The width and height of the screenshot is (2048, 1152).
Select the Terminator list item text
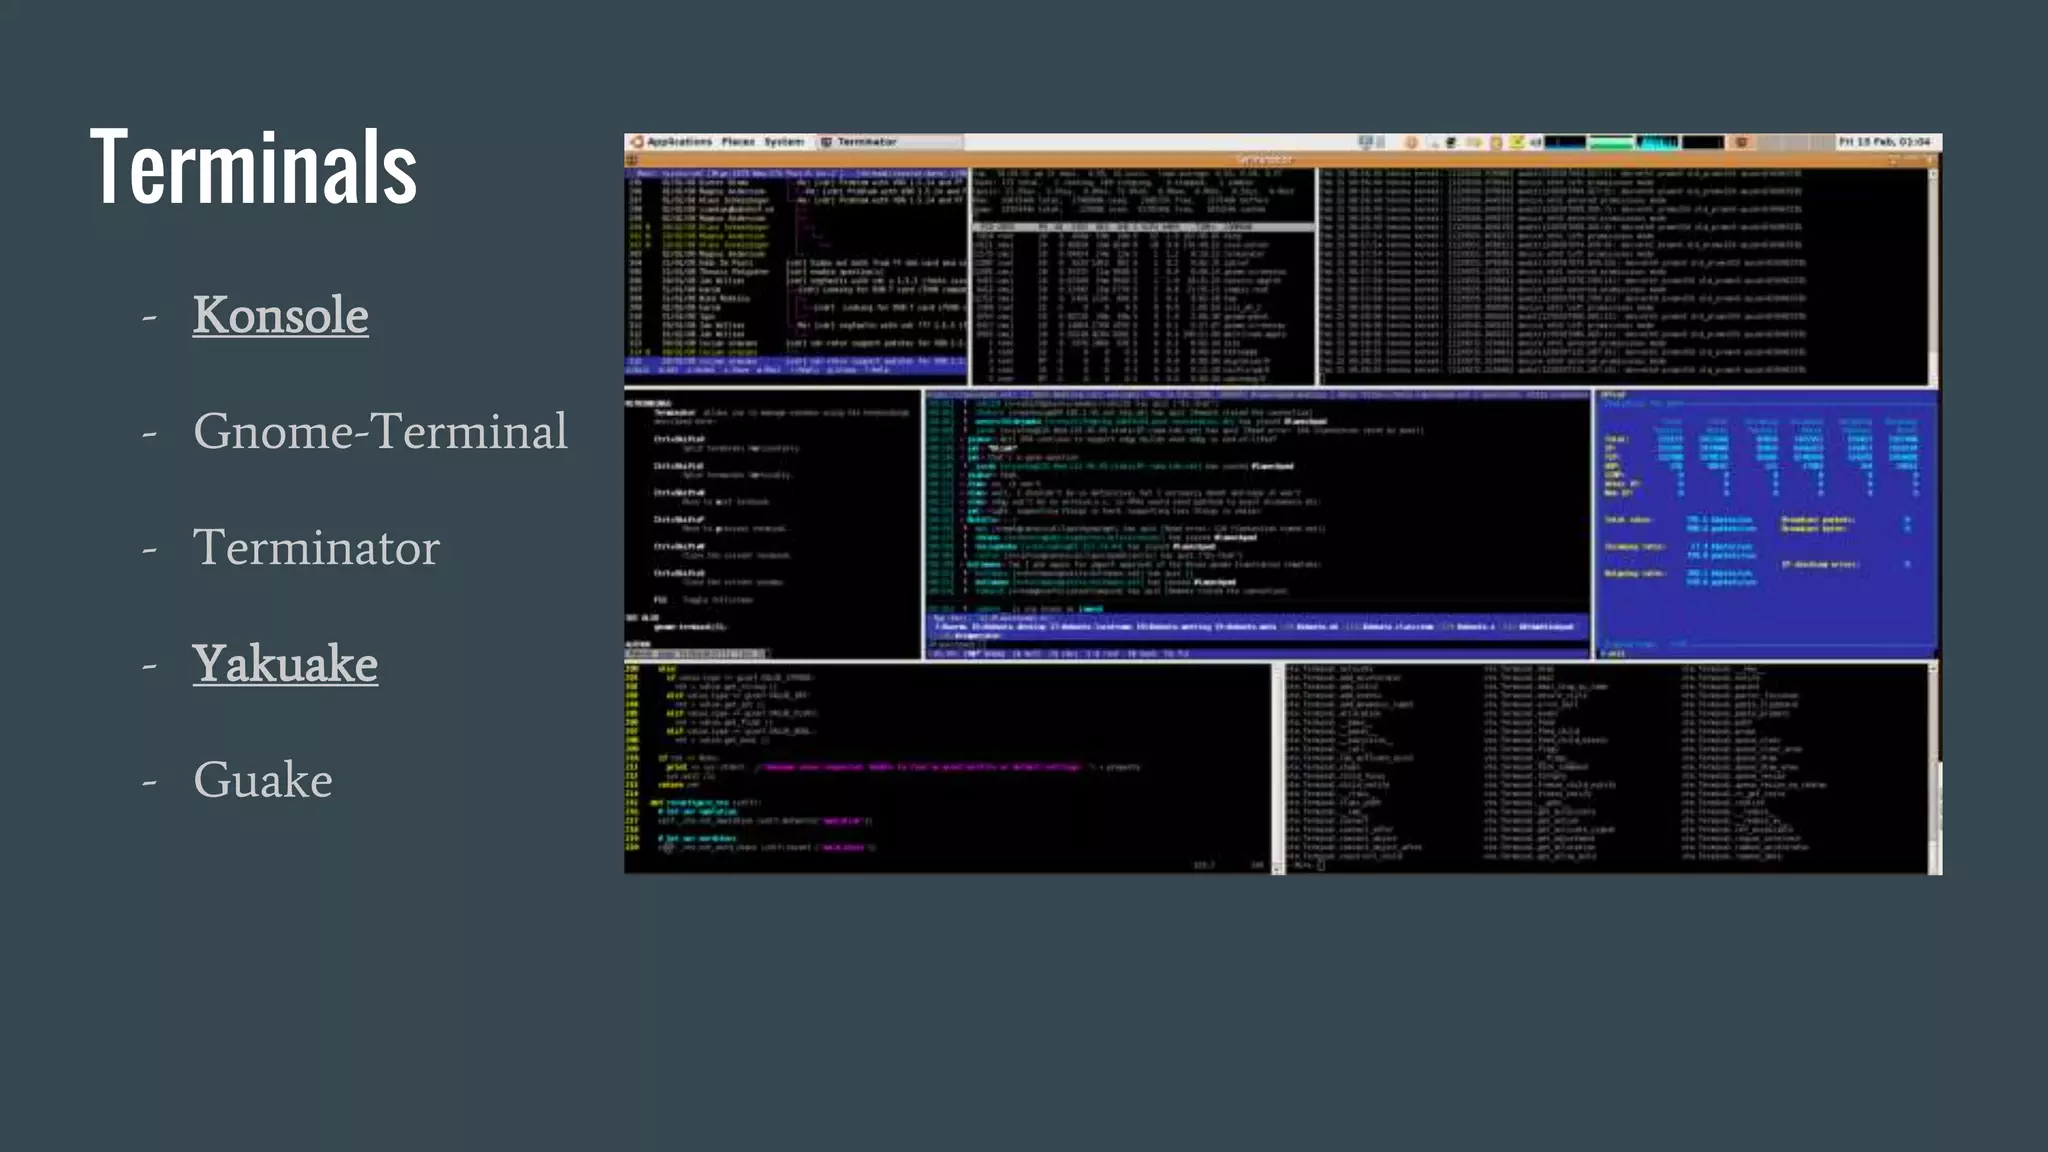tap(316, 547)
